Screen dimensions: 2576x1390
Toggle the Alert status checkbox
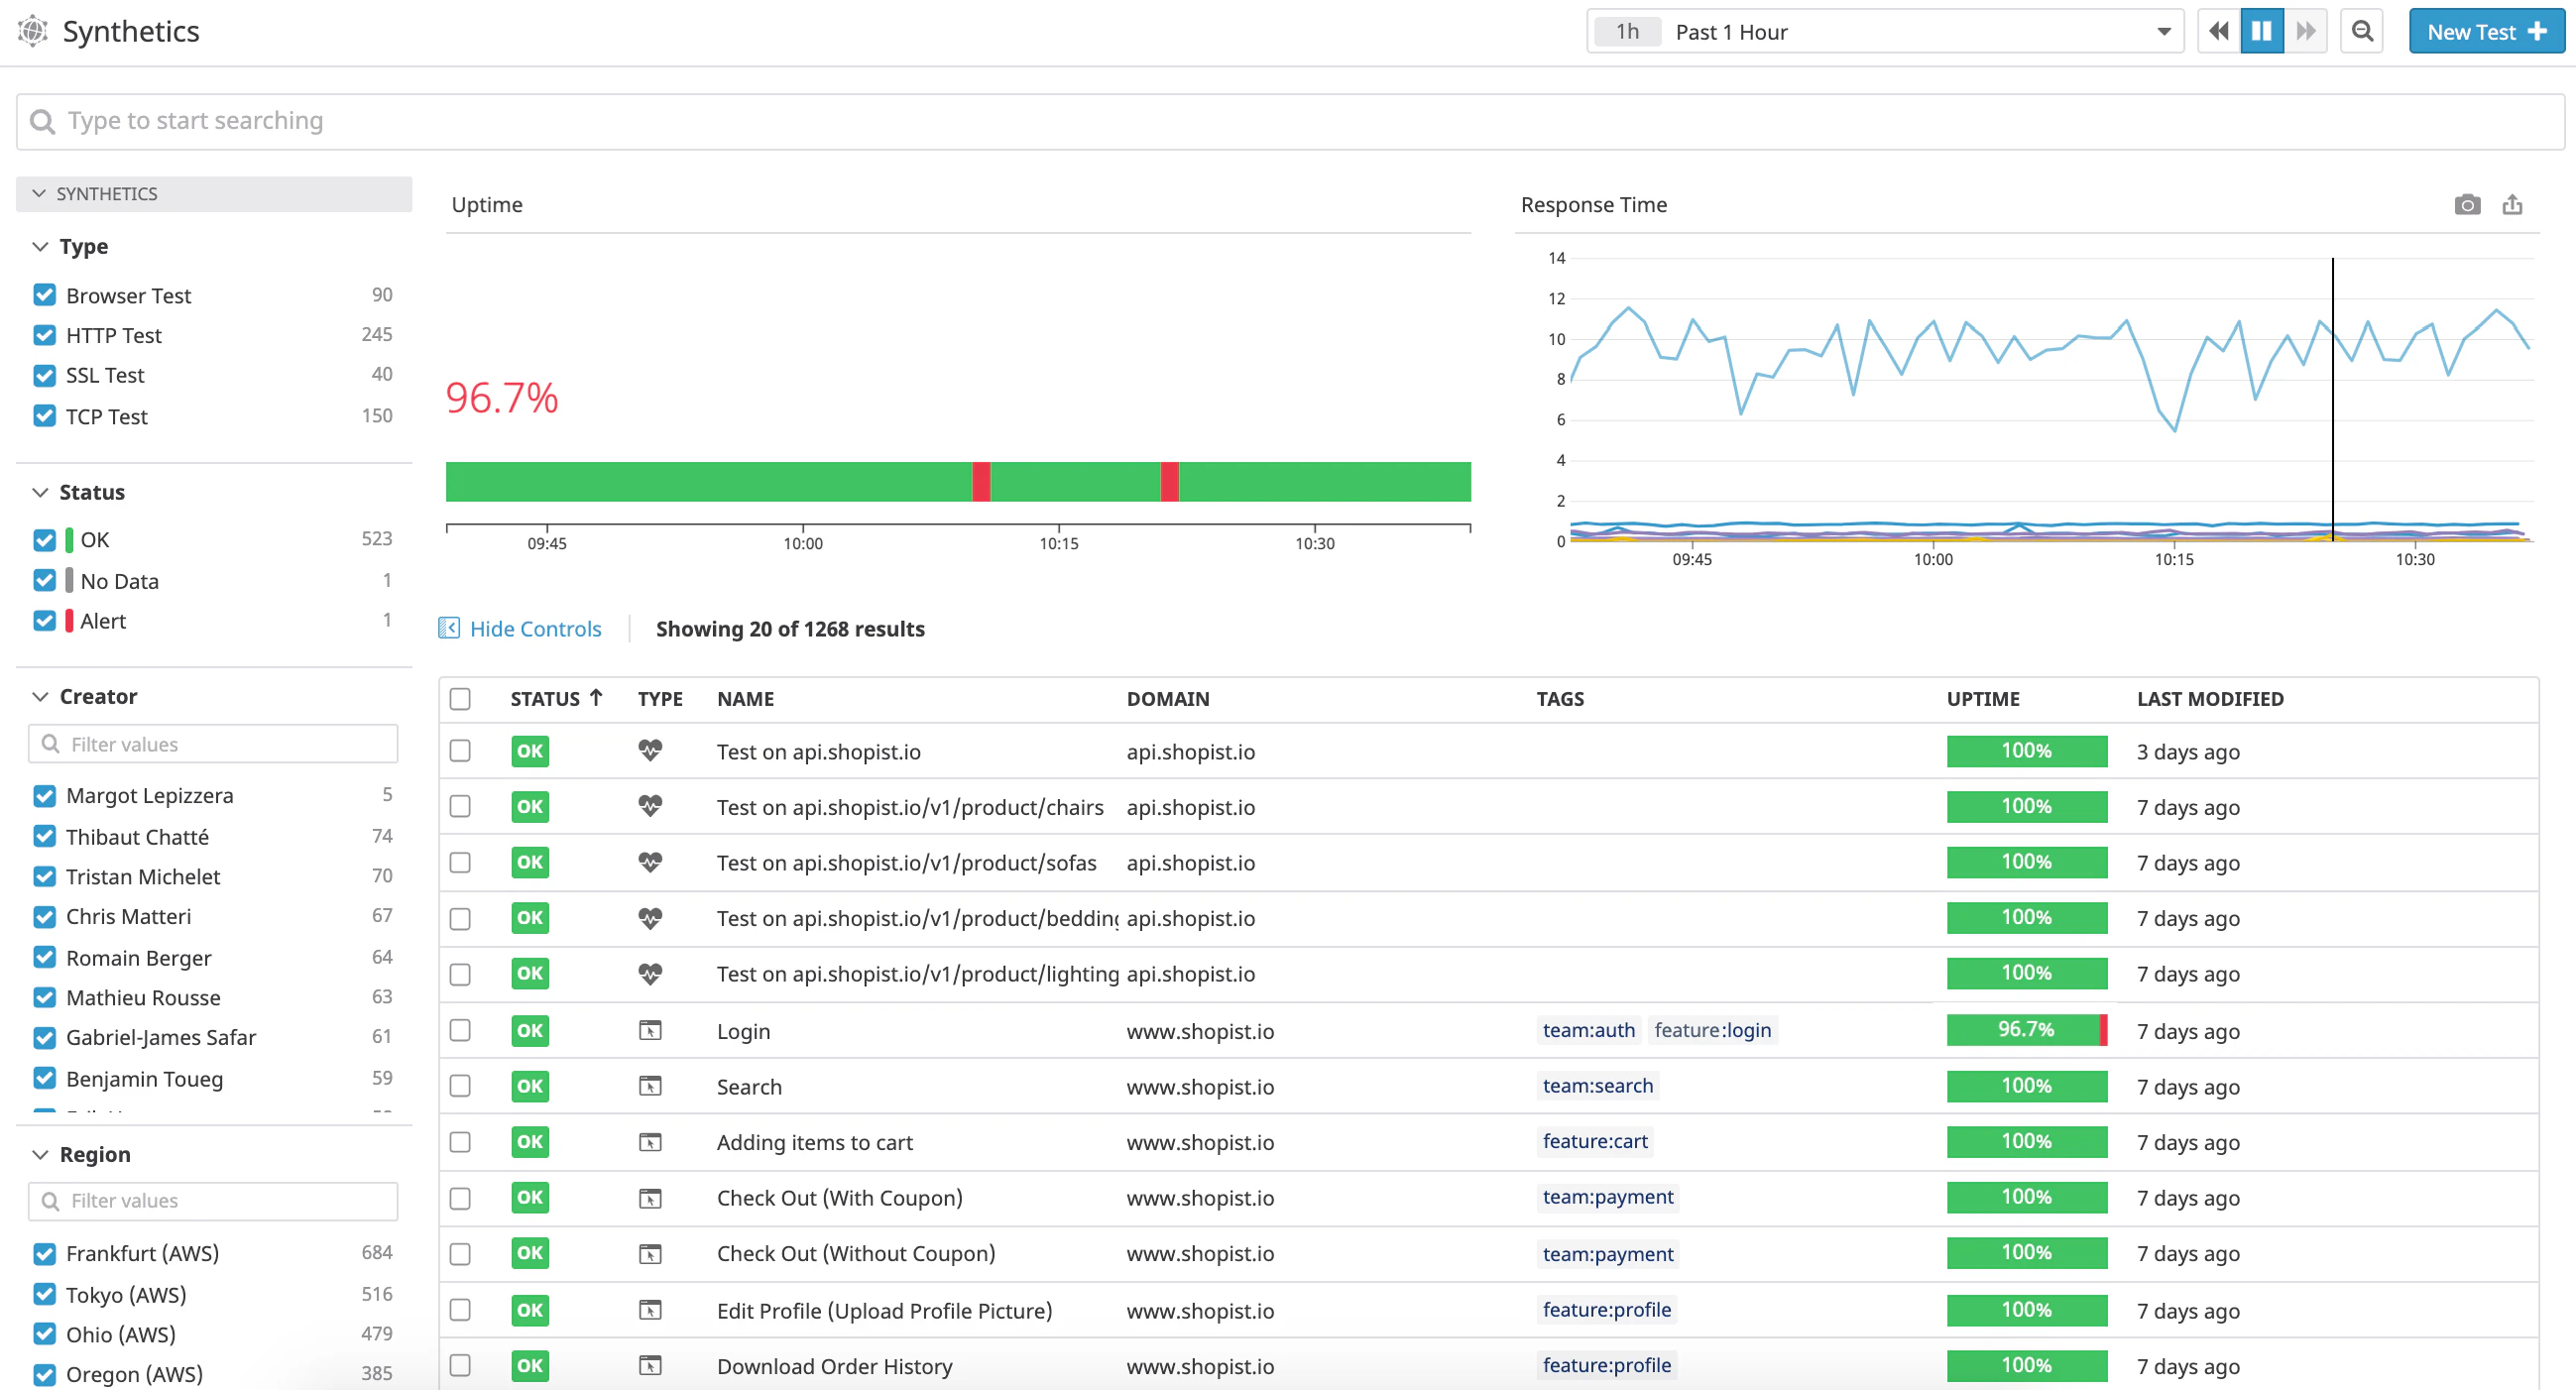coord(44,621)
